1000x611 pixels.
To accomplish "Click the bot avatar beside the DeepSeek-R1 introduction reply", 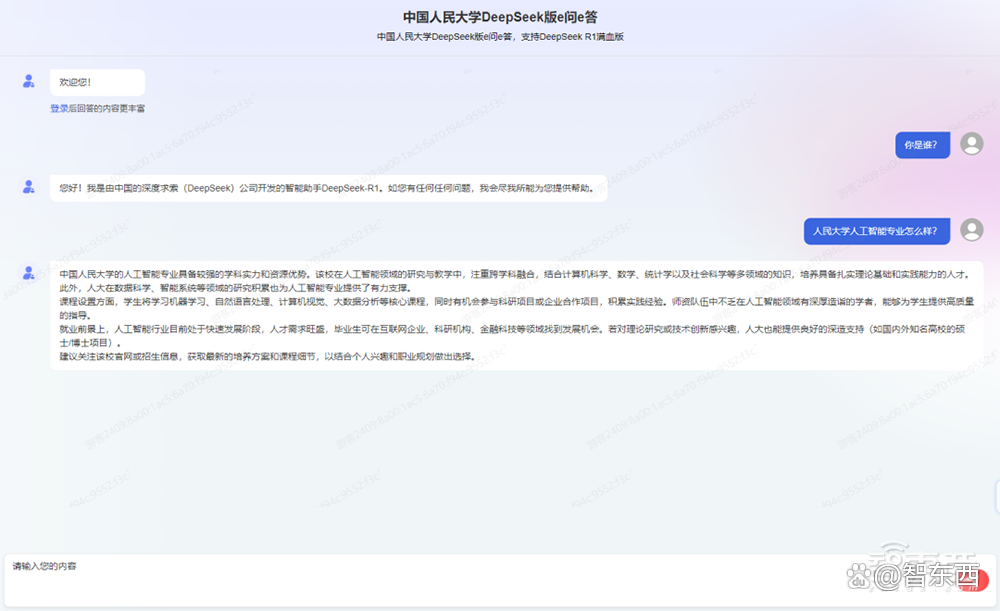I will pos(29,187).
